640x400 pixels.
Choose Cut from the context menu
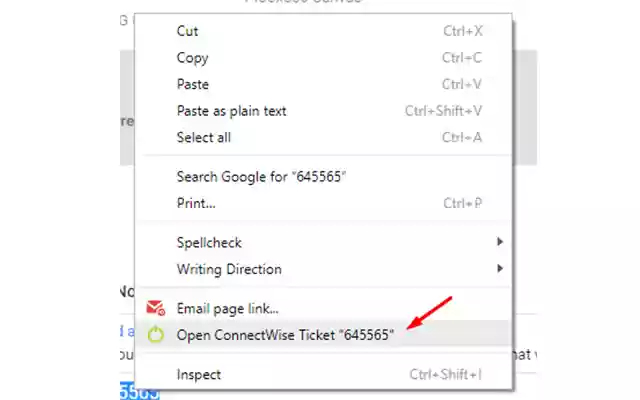(x=187, y=31)
